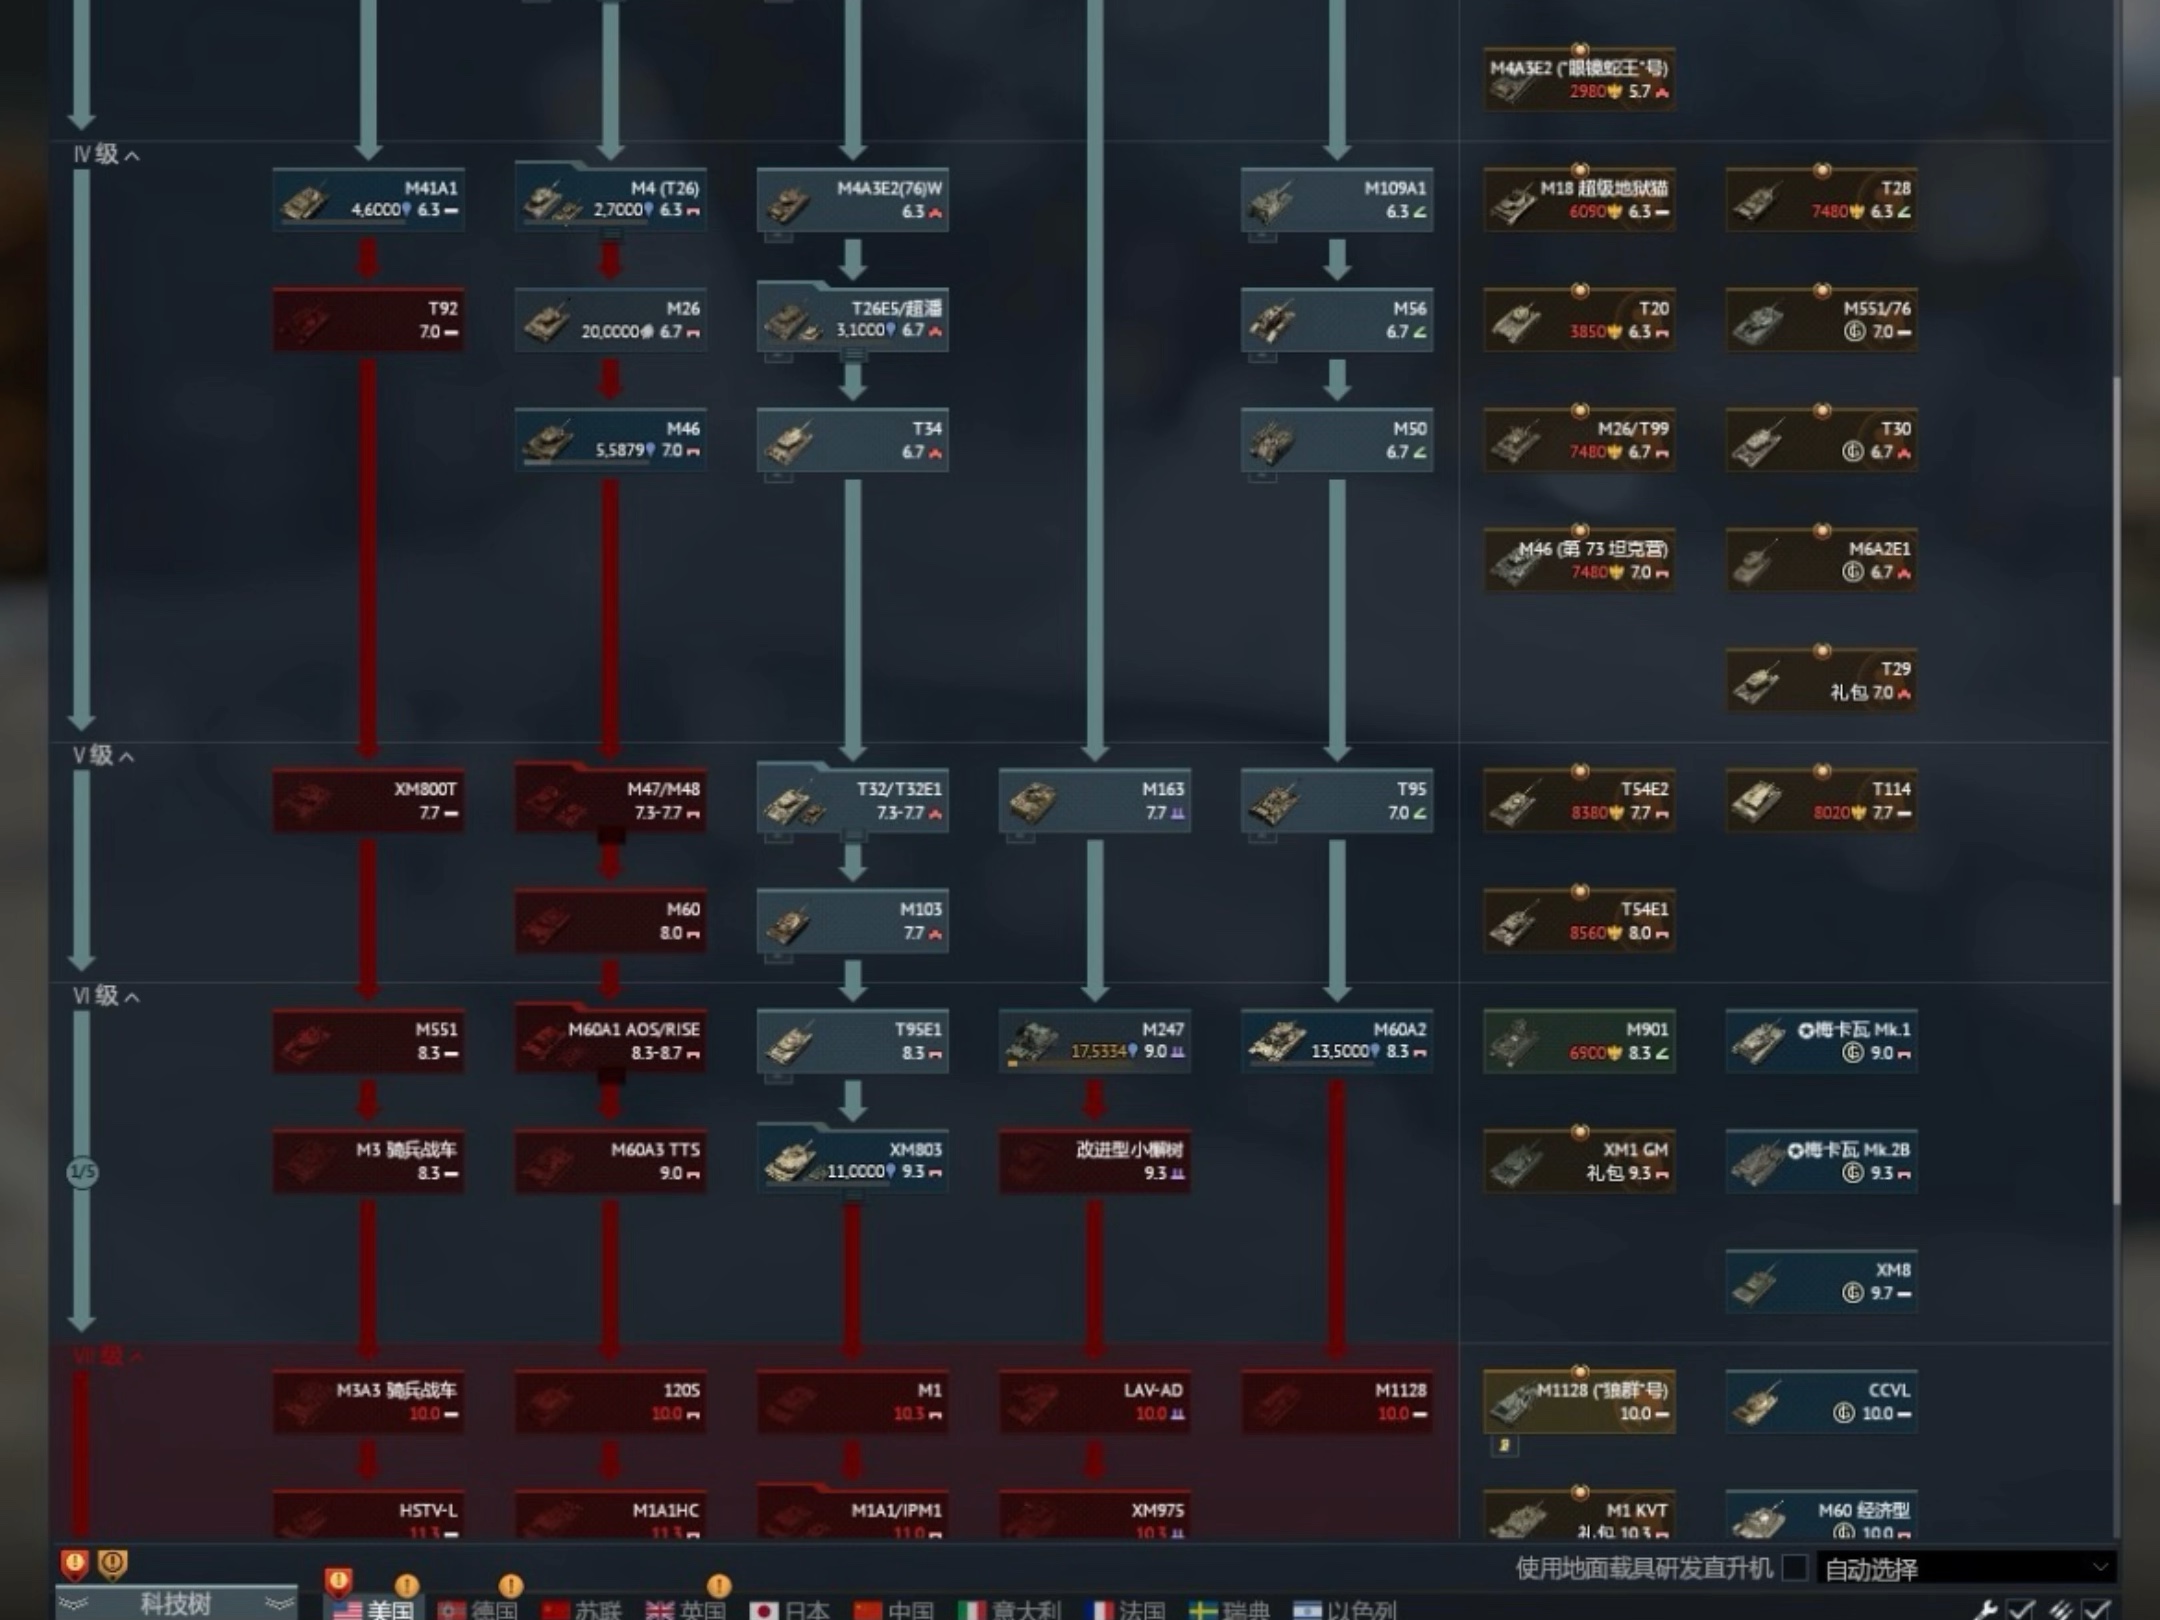The width and height of the screenshot is (2160, 1620).
Task: Select the M60 locked vehicle card
Action: point(610,920)
